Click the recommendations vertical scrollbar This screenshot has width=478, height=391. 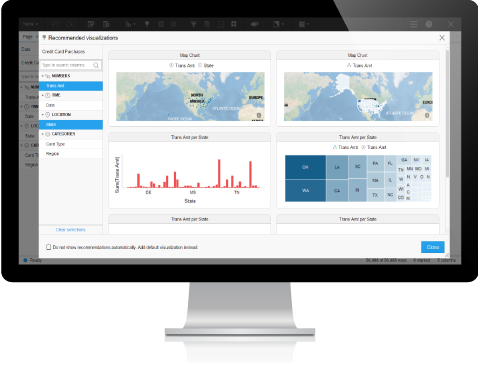pos(447,113)
